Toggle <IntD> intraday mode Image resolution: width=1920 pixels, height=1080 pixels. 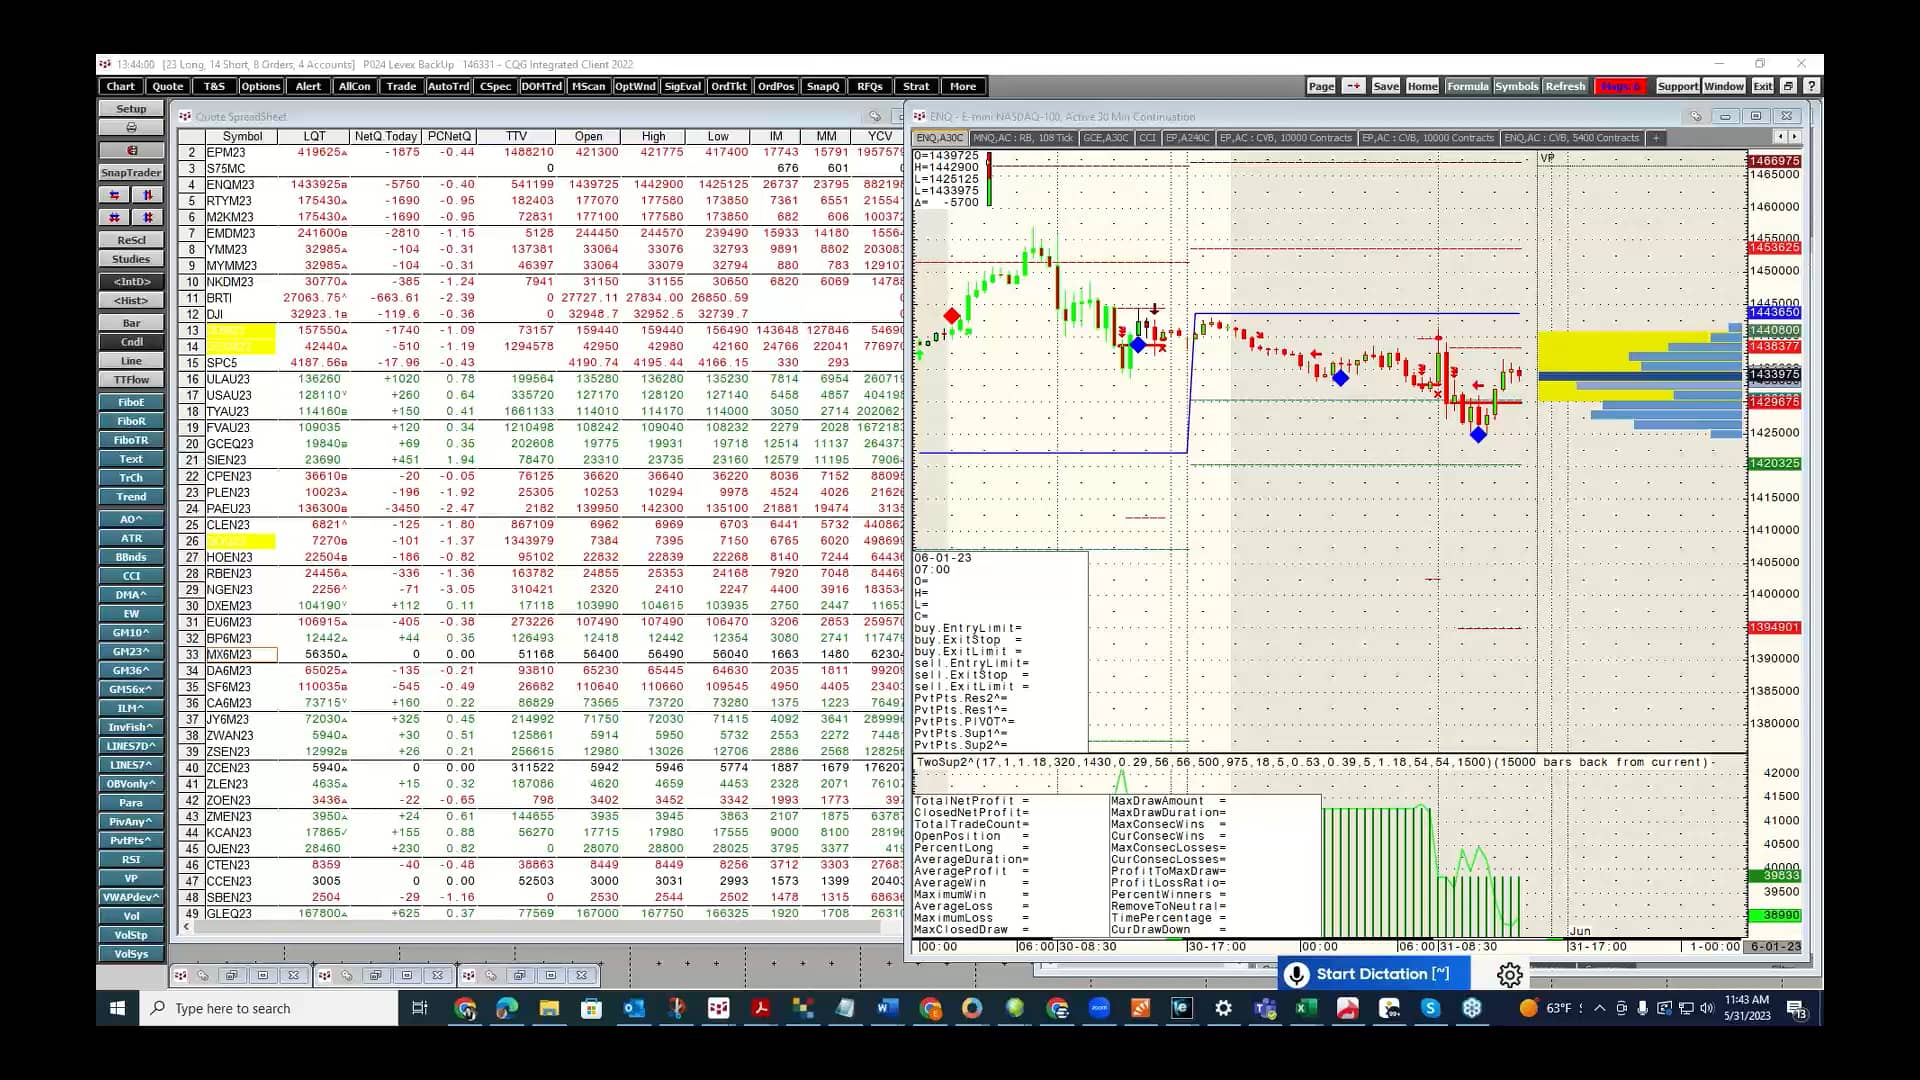pyautogui.click(x=130, y=281)
